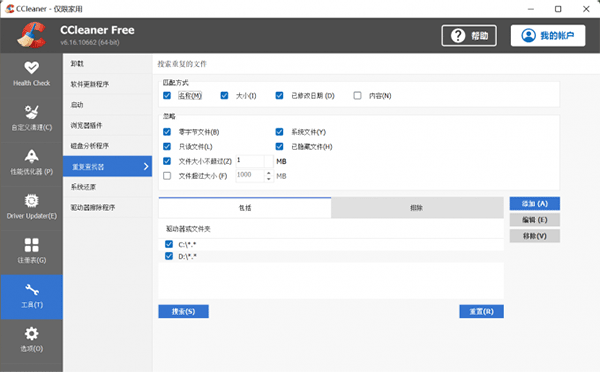600x372 pixels.
Task: Toggle 已修改日期 (D) modified date checkbox
Action: pyautogui.click(x=279, y=95)
